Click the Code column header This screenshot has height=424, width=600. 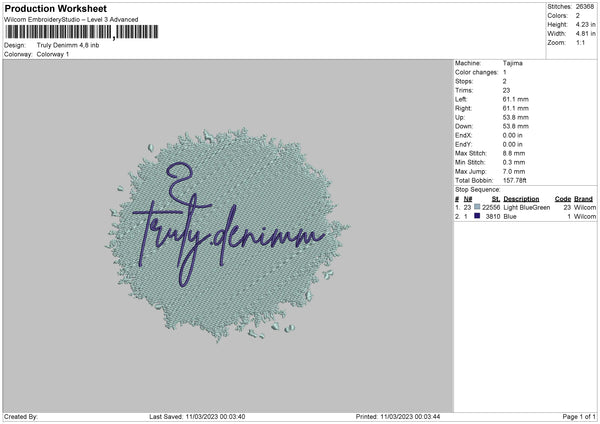[x=562, y=199]
